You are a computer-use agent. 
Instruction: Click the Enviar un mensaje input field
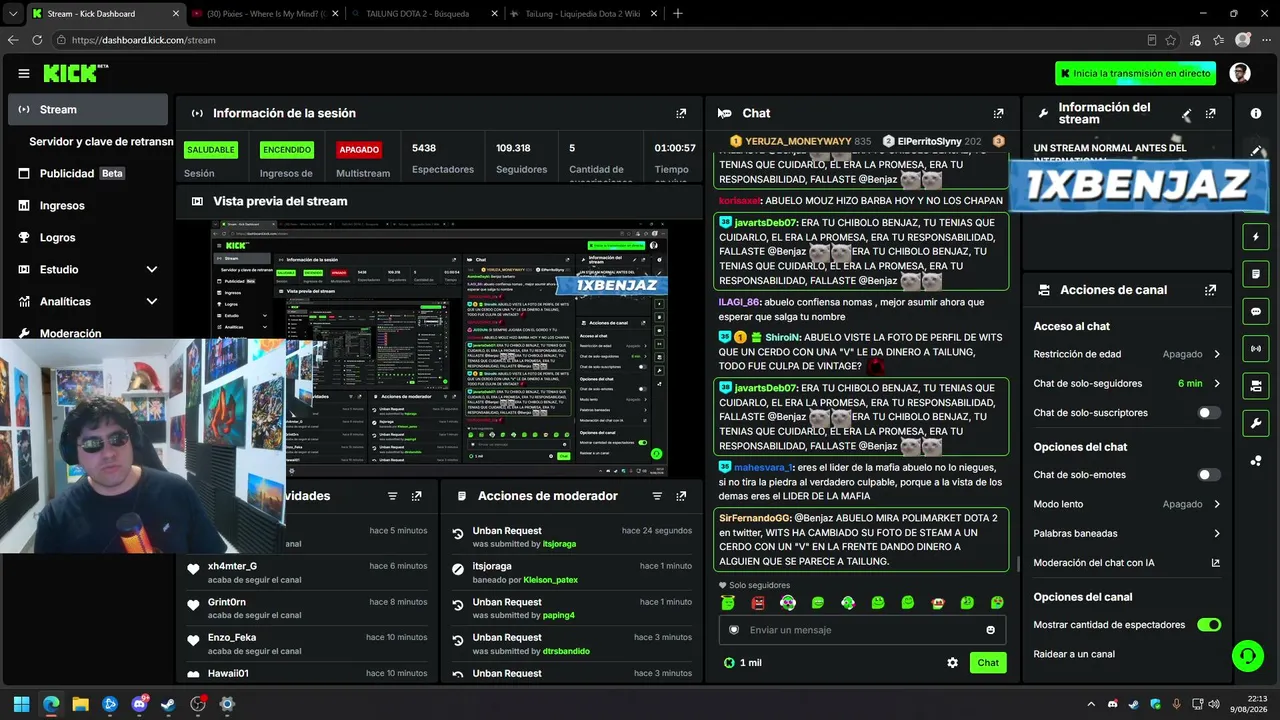[x=861, y=630]
